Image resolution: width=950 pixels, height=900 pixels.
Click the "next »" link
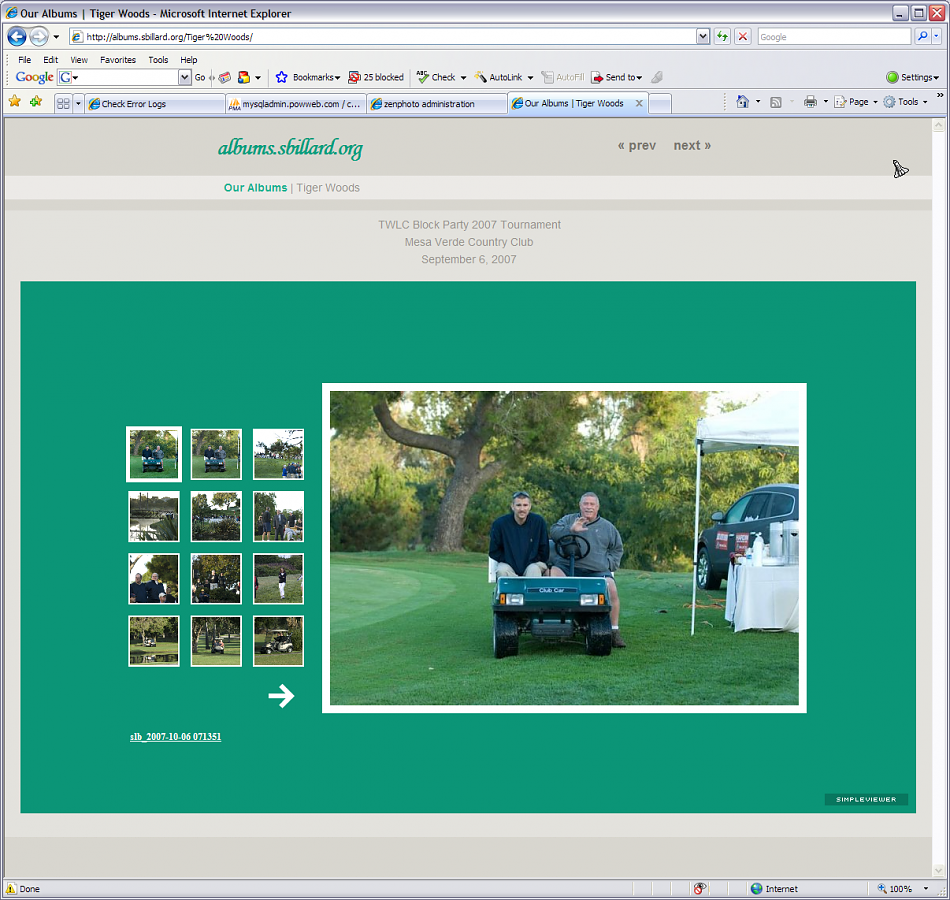692,146
